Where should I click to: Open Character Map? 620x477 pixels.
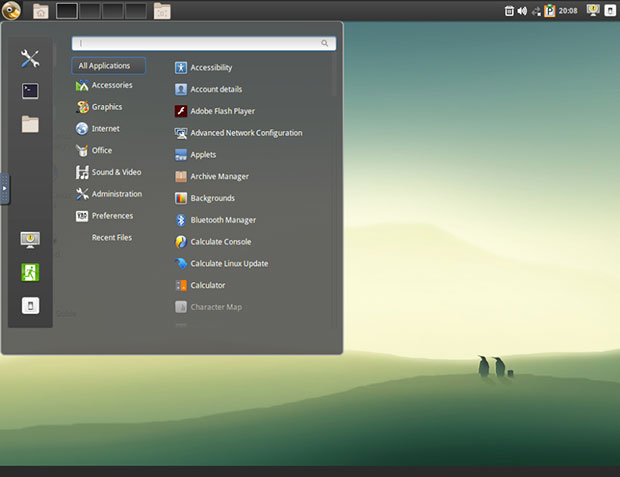pos(208,307)
